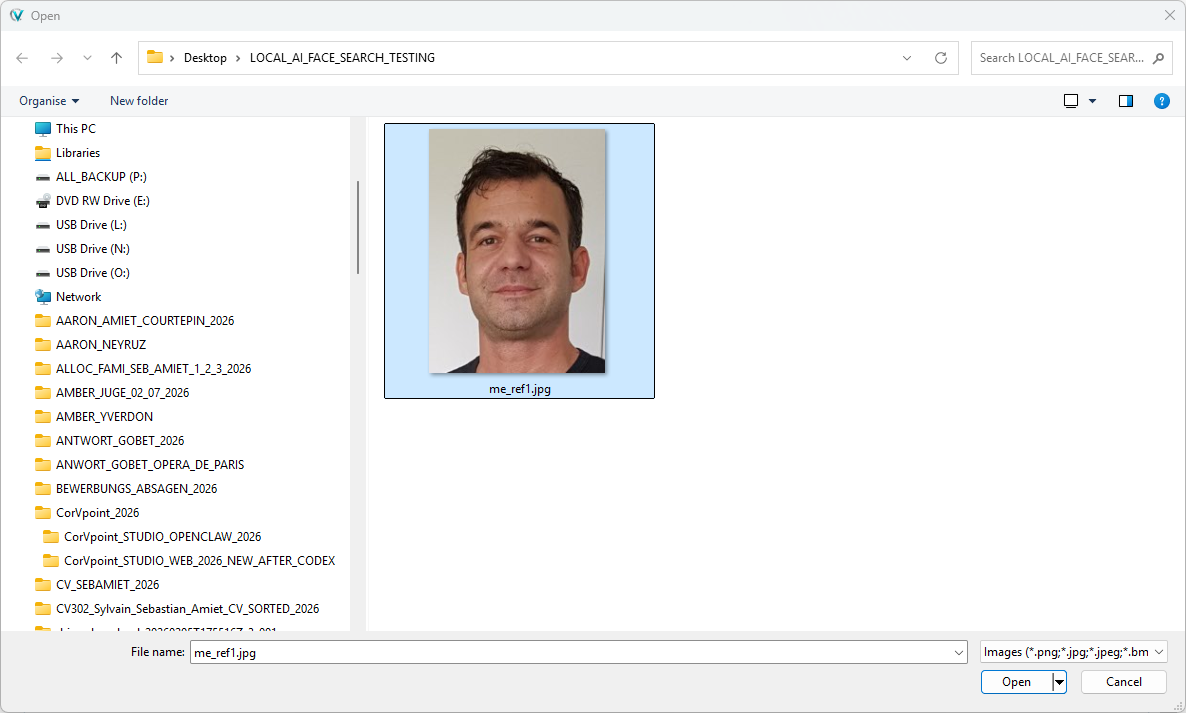Select the CorVpoint_2026 folder in tree
1186x713 pixels.
(x=97, y=513)
